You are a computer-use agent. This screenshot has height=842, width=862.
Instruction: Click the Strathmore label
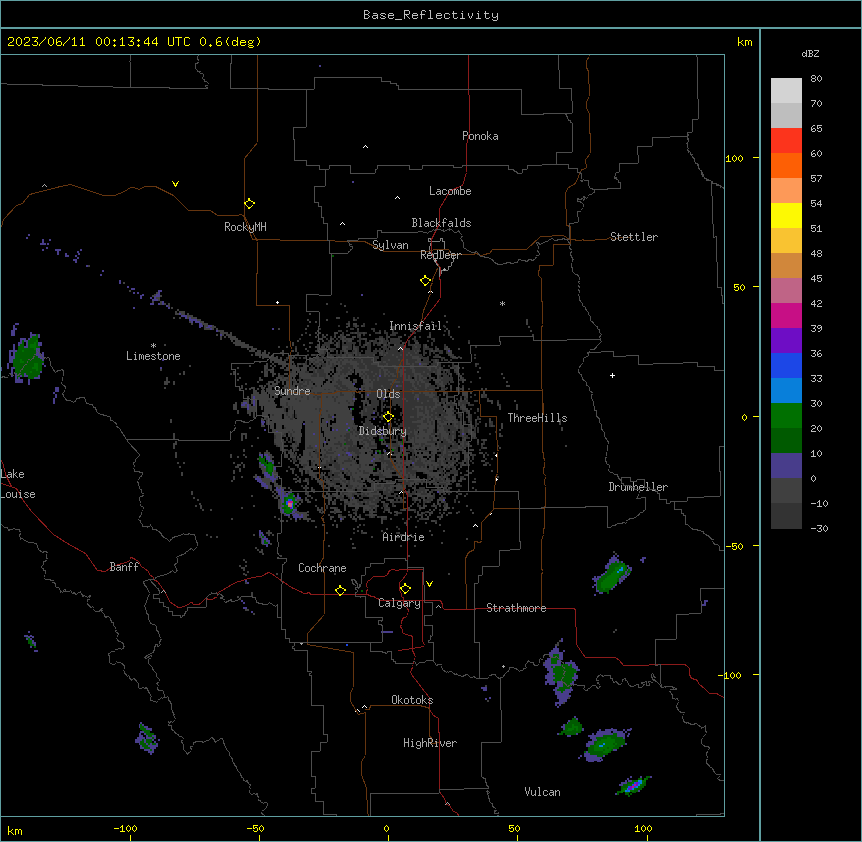(516, 608)
